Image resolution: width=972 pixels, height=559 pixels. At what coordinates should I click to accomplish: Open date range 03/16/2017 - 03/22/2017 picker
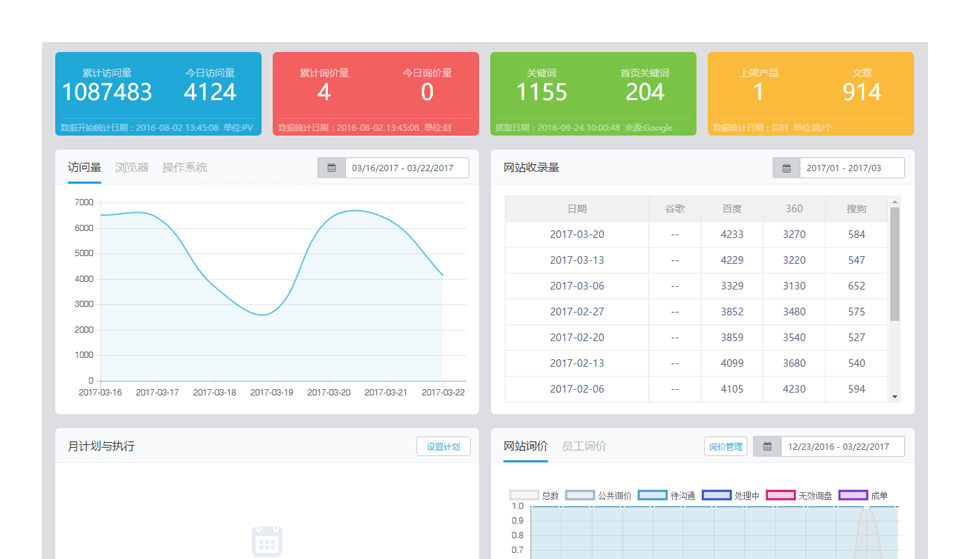pyautogui.click(x=406, y=168)
